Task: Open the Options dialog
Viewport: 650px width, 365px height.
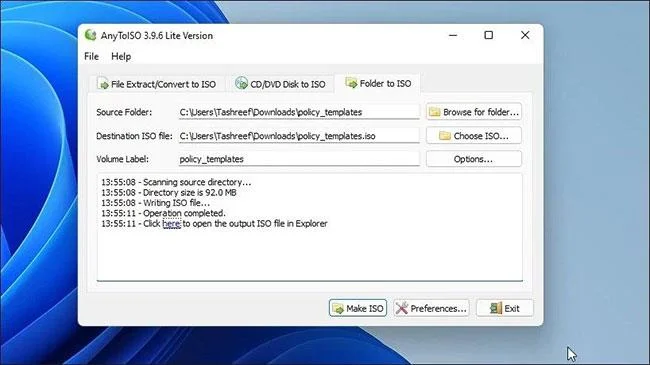Action: [474, 159]
